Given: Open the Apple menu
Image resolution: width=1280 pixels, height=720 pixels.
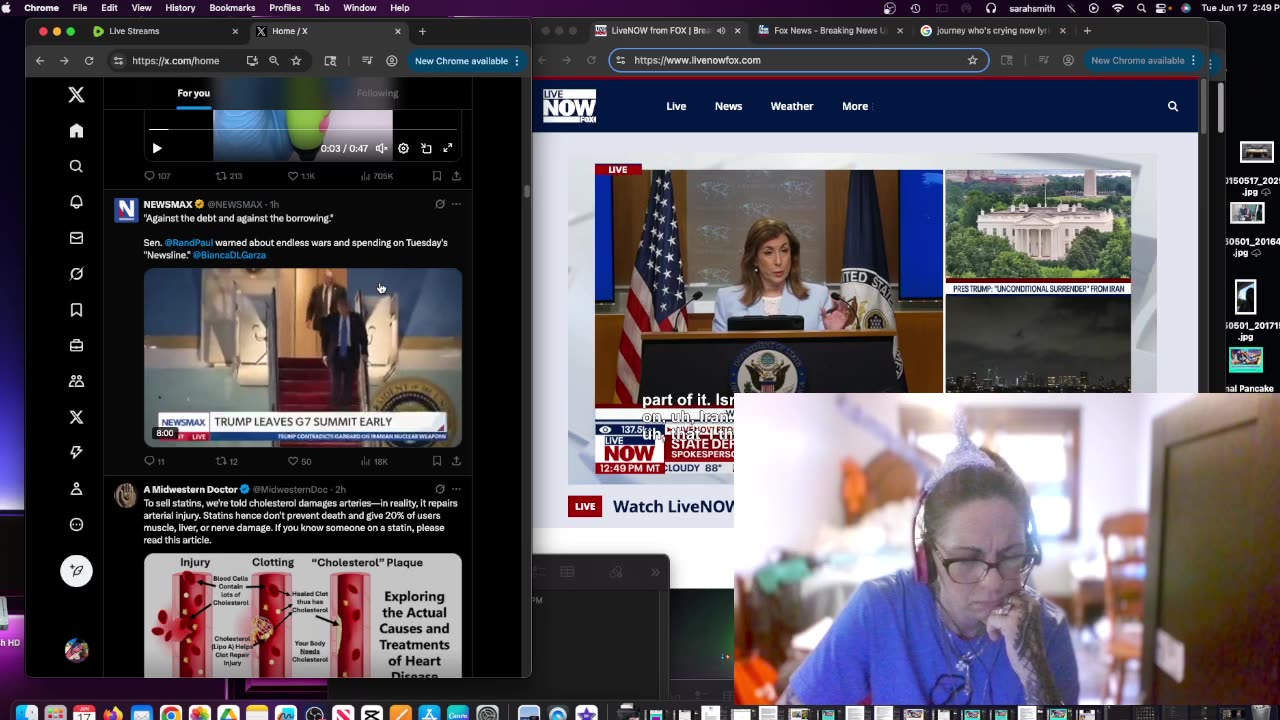Looking at the screenshot, I should pyautogui.click(x=8, y=8).
